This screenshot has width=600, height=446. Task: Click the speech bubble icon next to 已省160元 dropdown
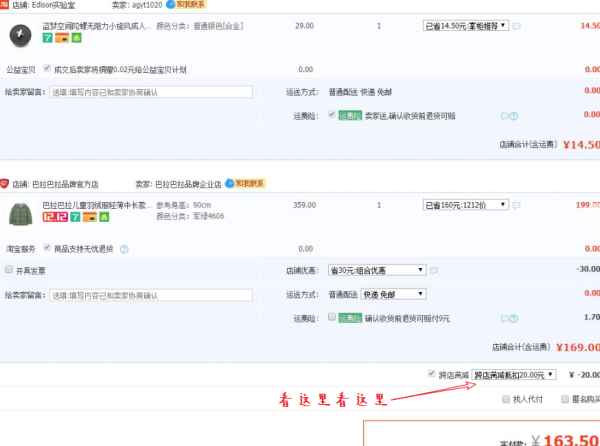517,205
